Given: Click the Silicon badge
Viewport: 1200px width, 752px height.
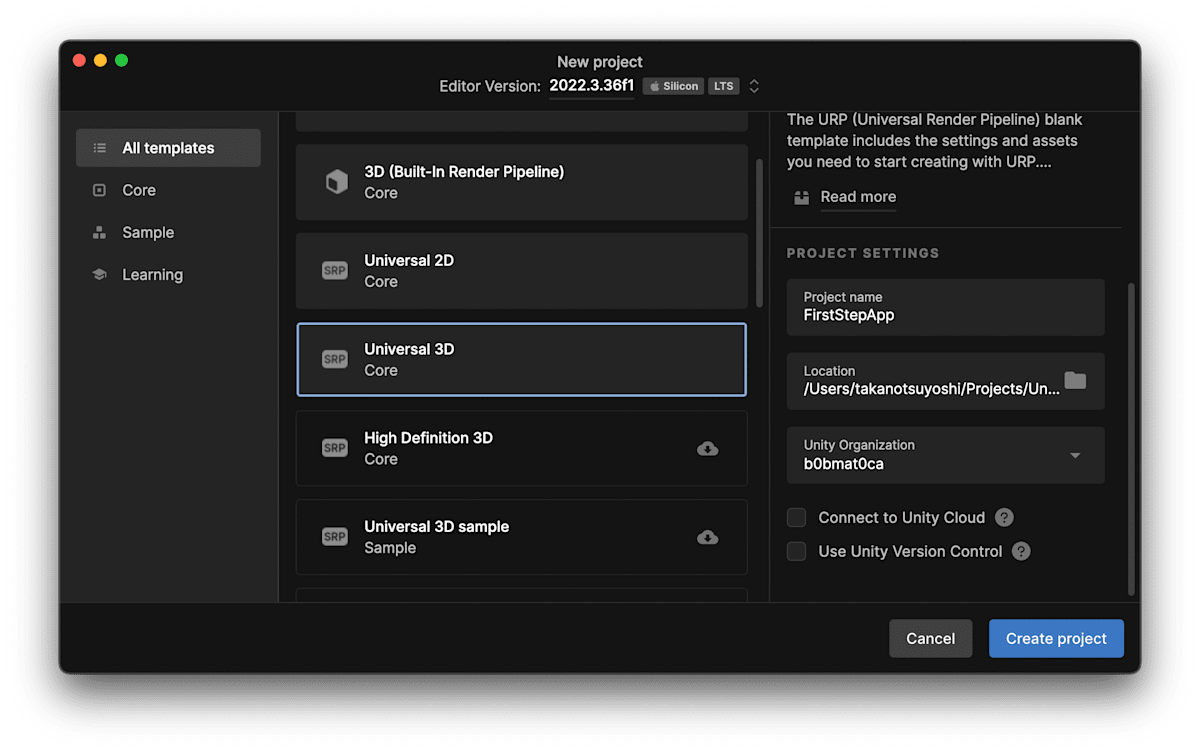Looking at the screenshot, I should [x=674, y=86].
